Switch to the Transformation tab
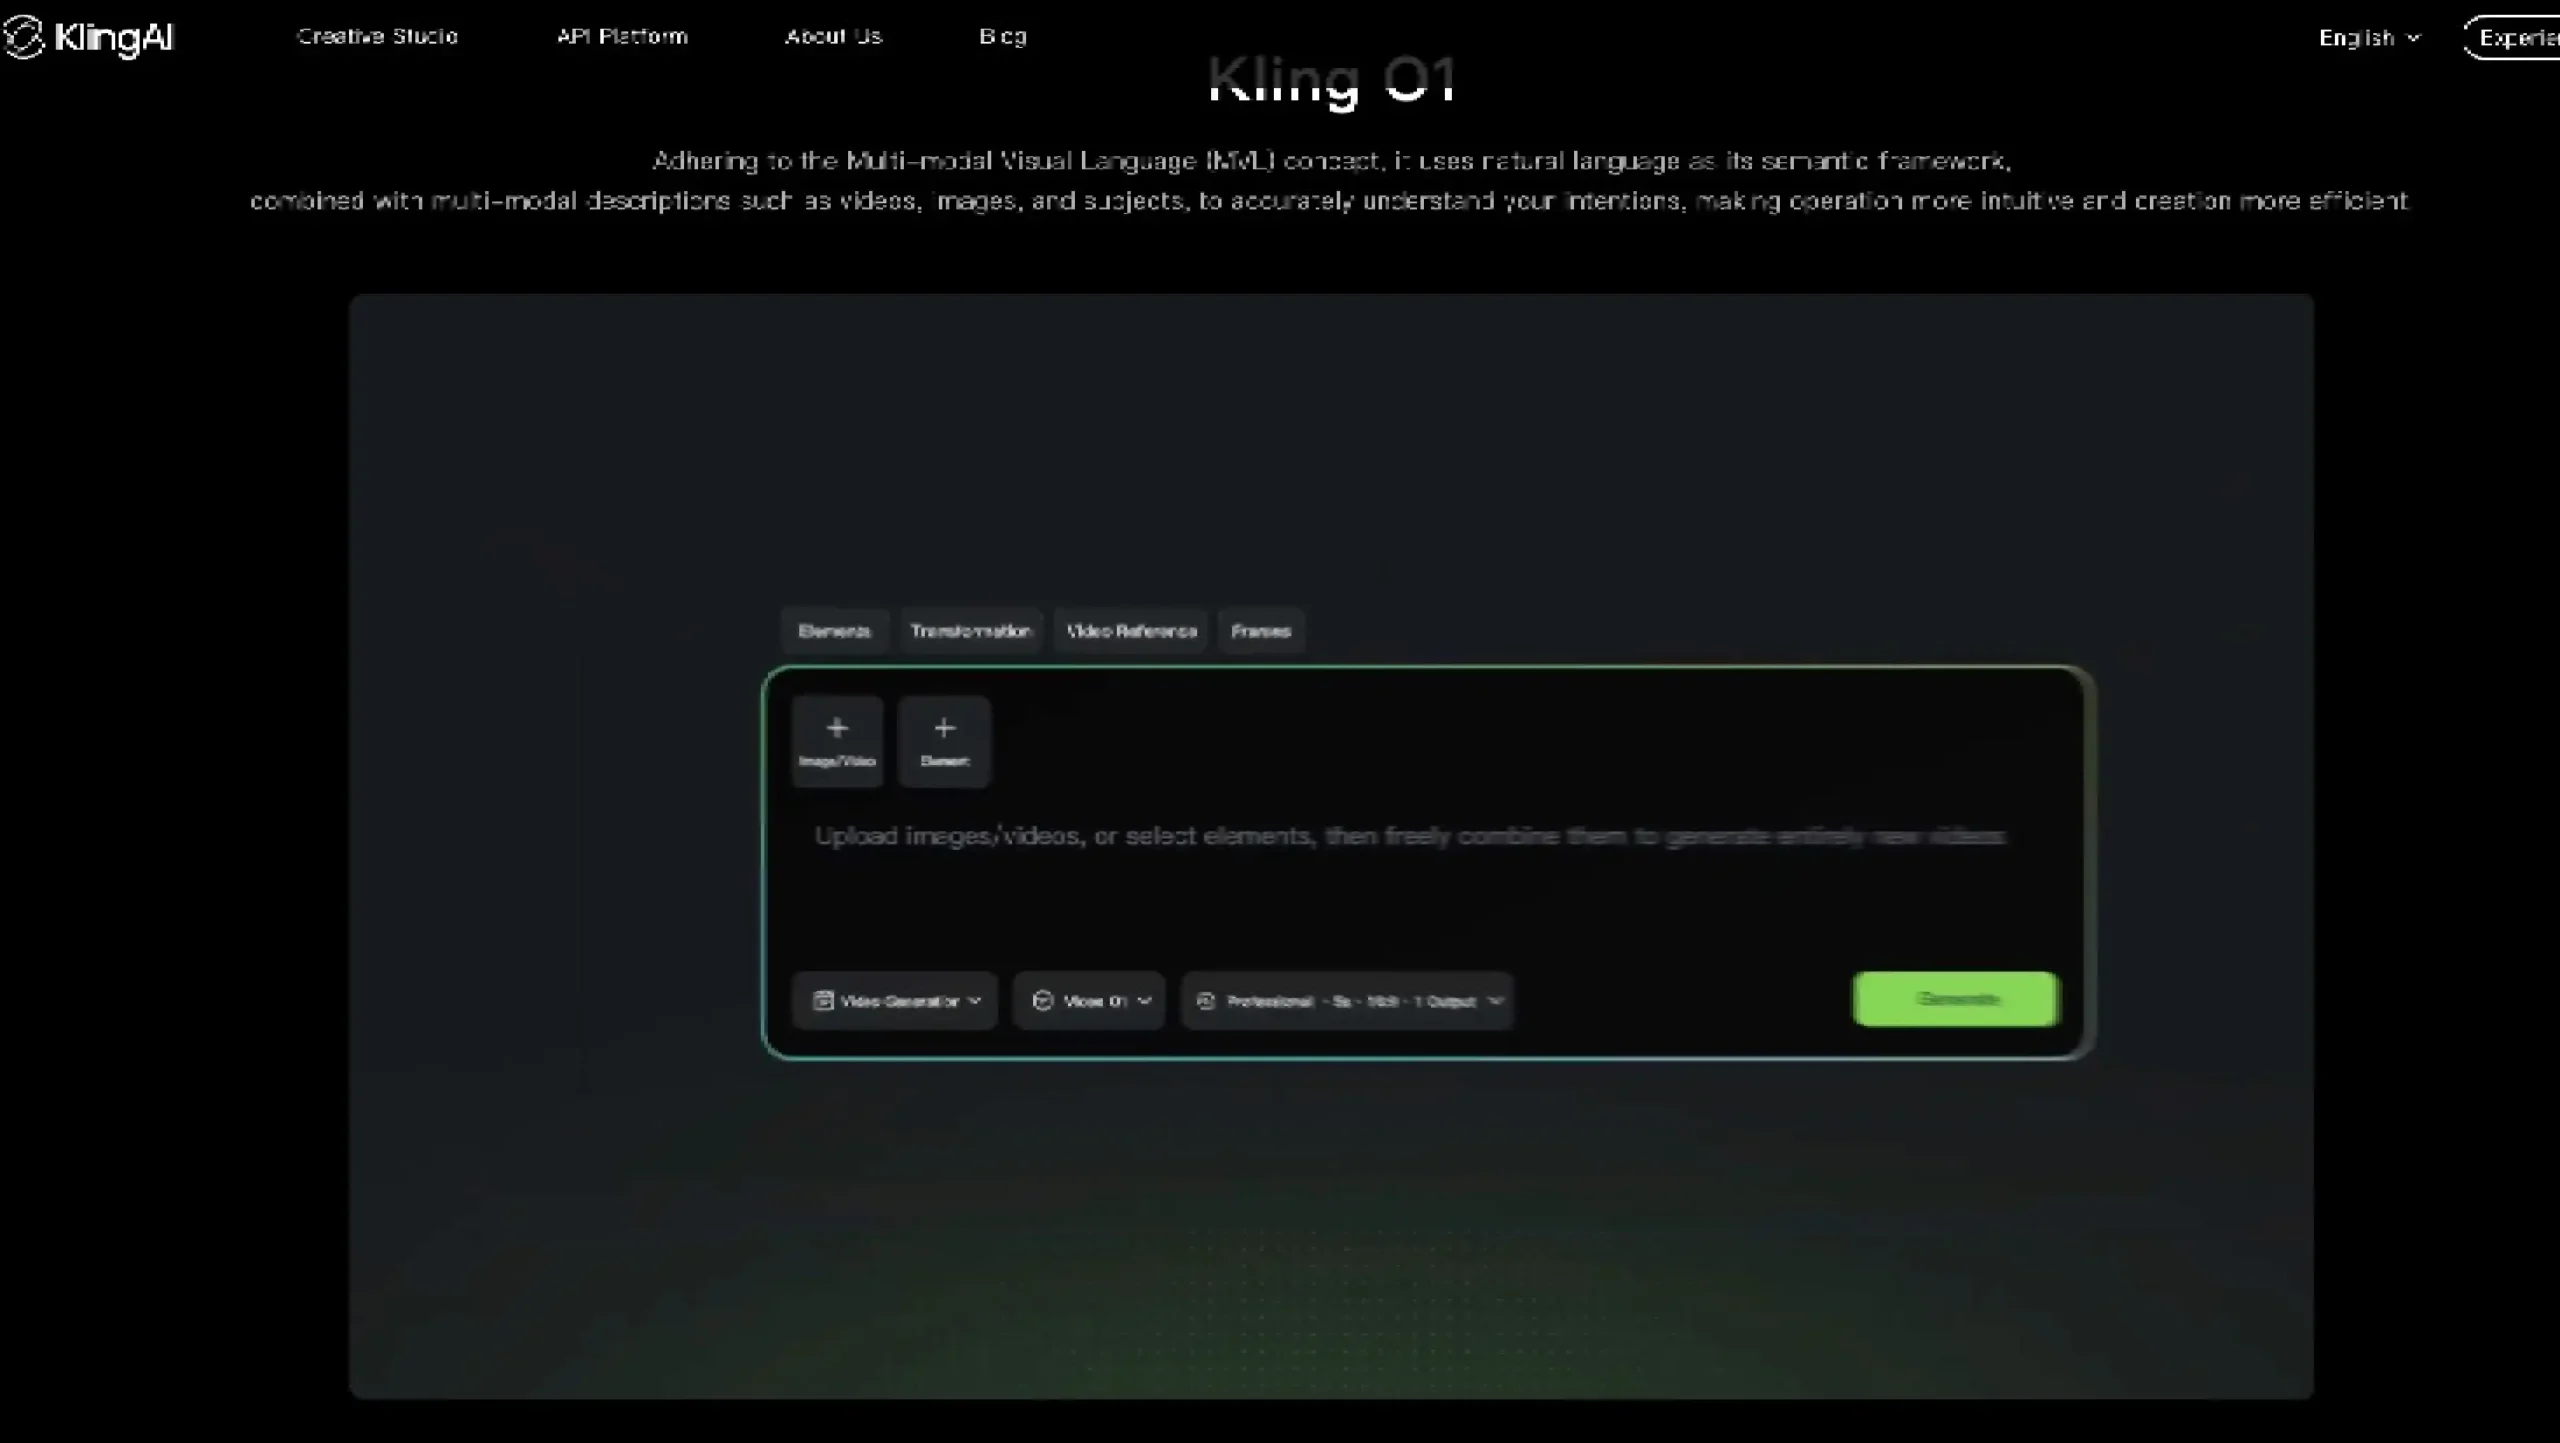 click(x=970, y=631)
